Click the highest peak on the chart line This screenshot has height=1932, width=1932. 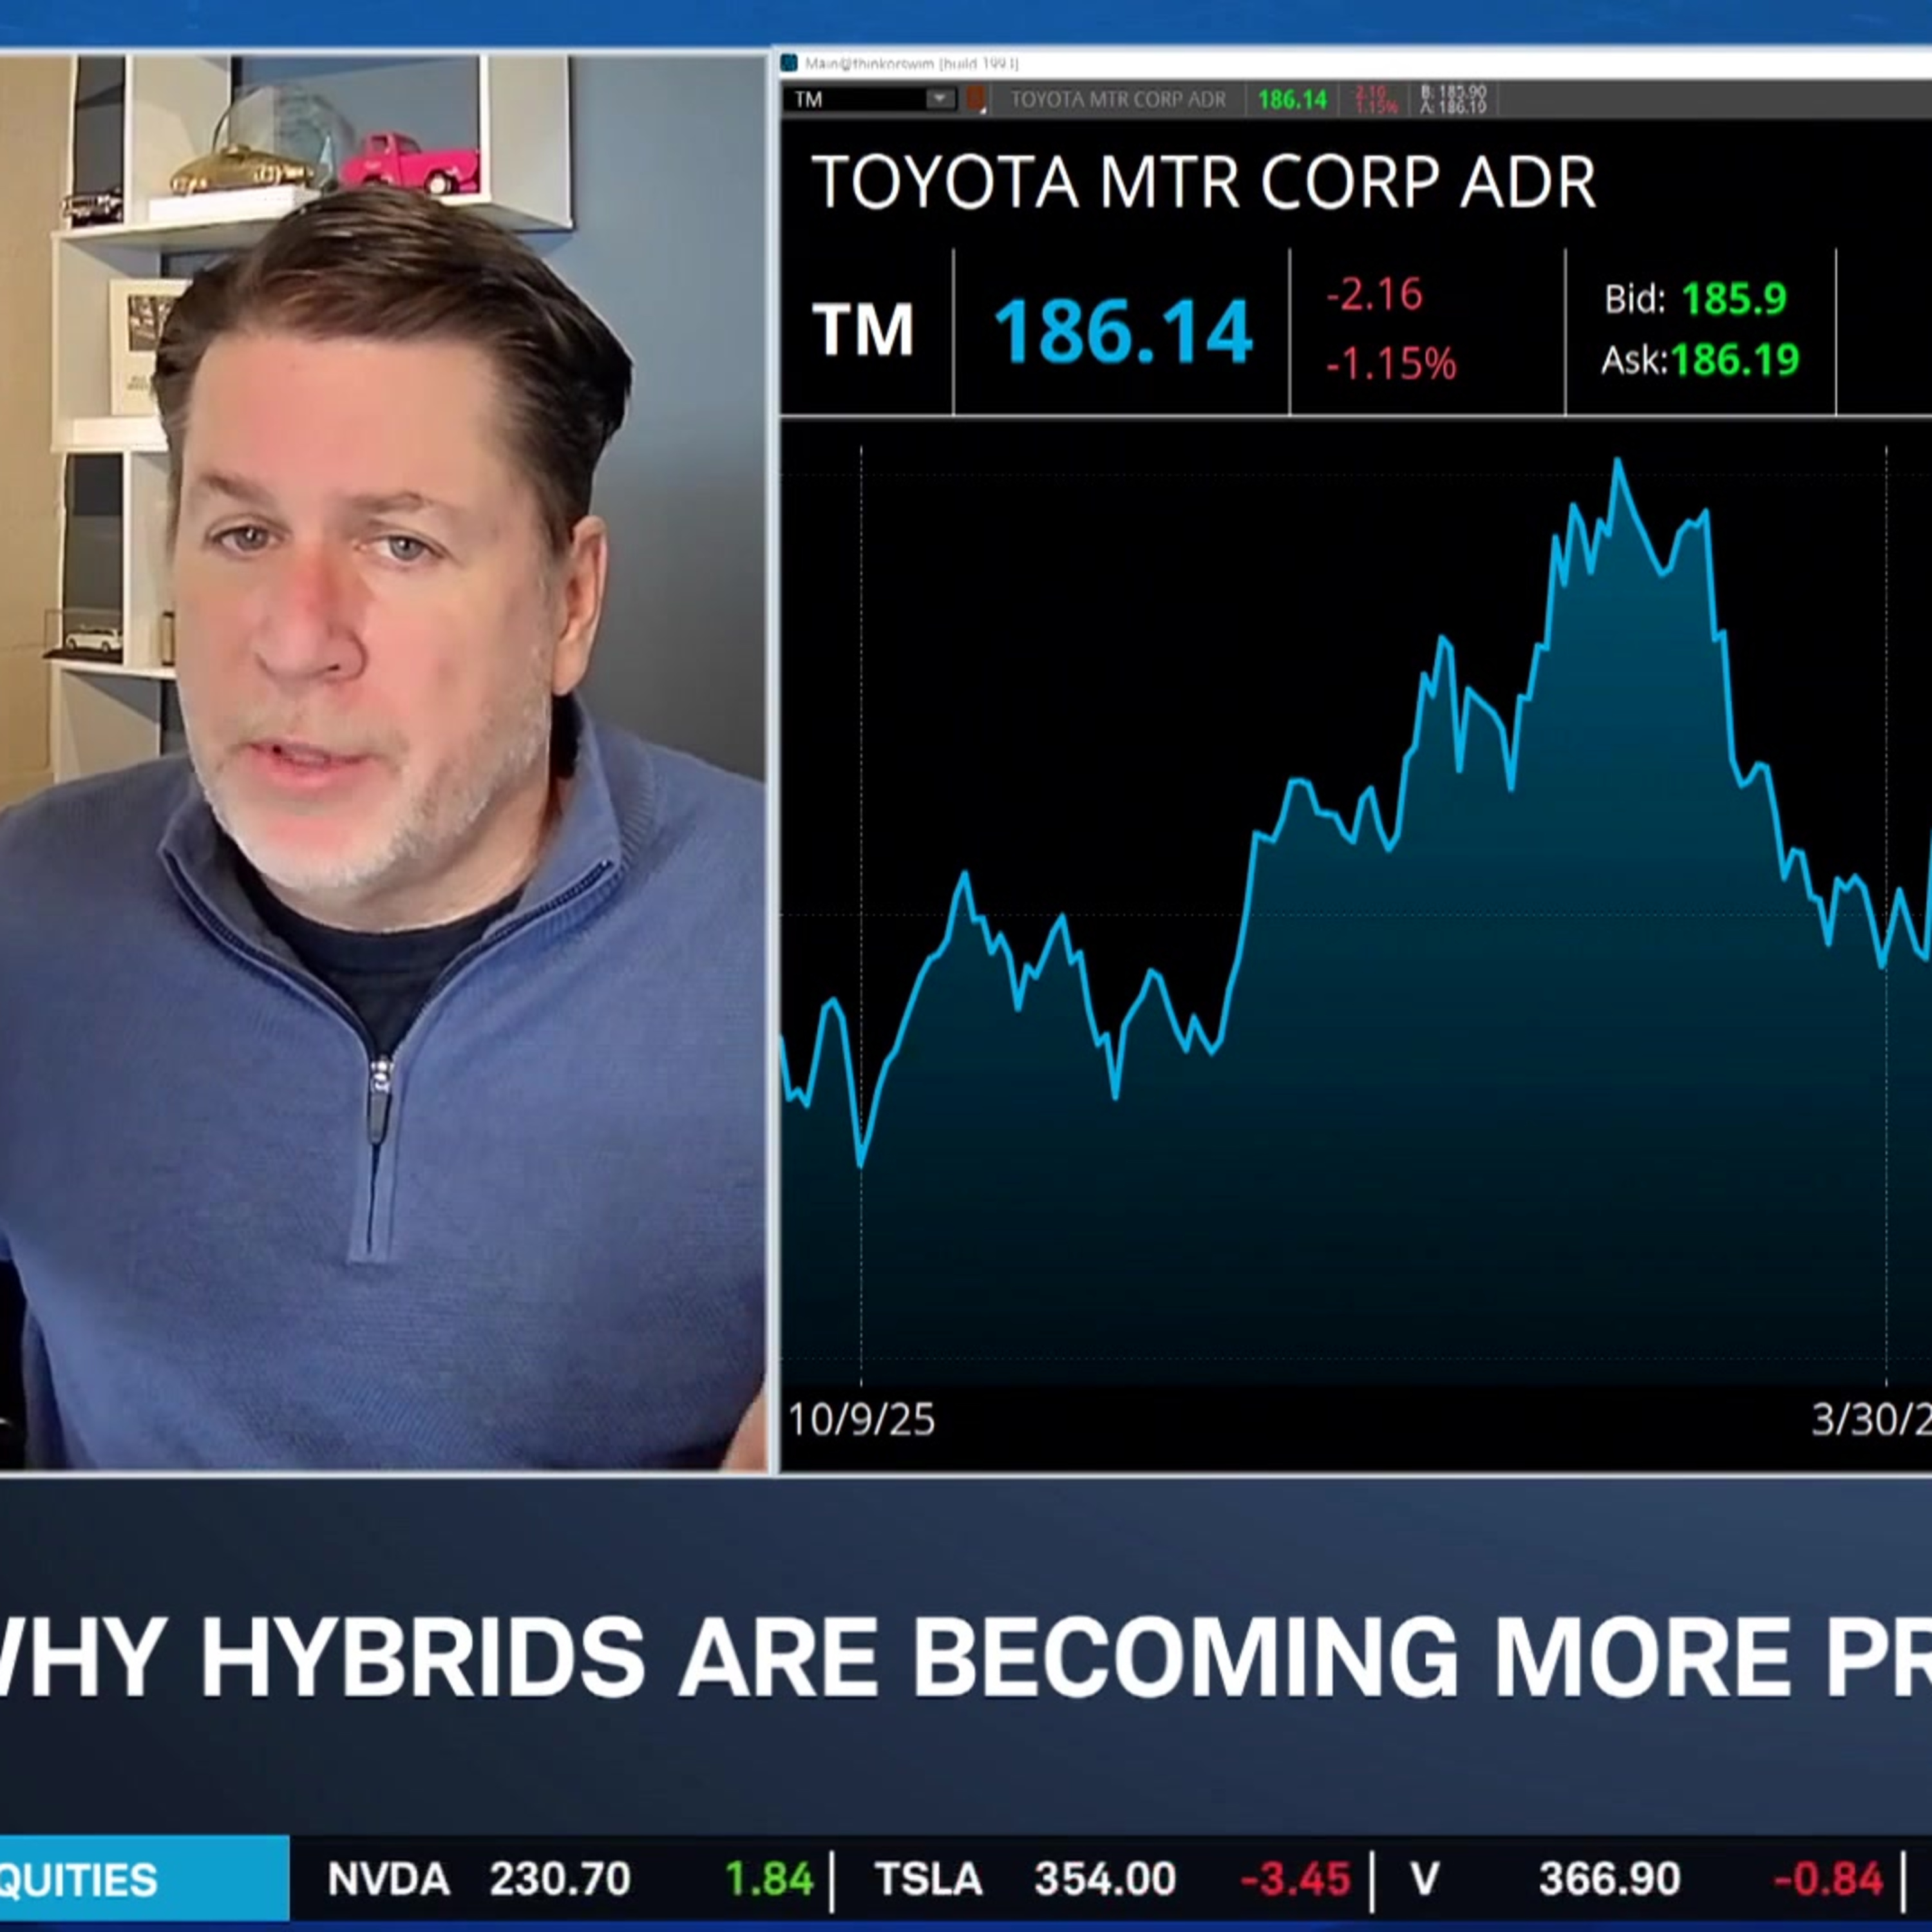[x=1617, y=461]
